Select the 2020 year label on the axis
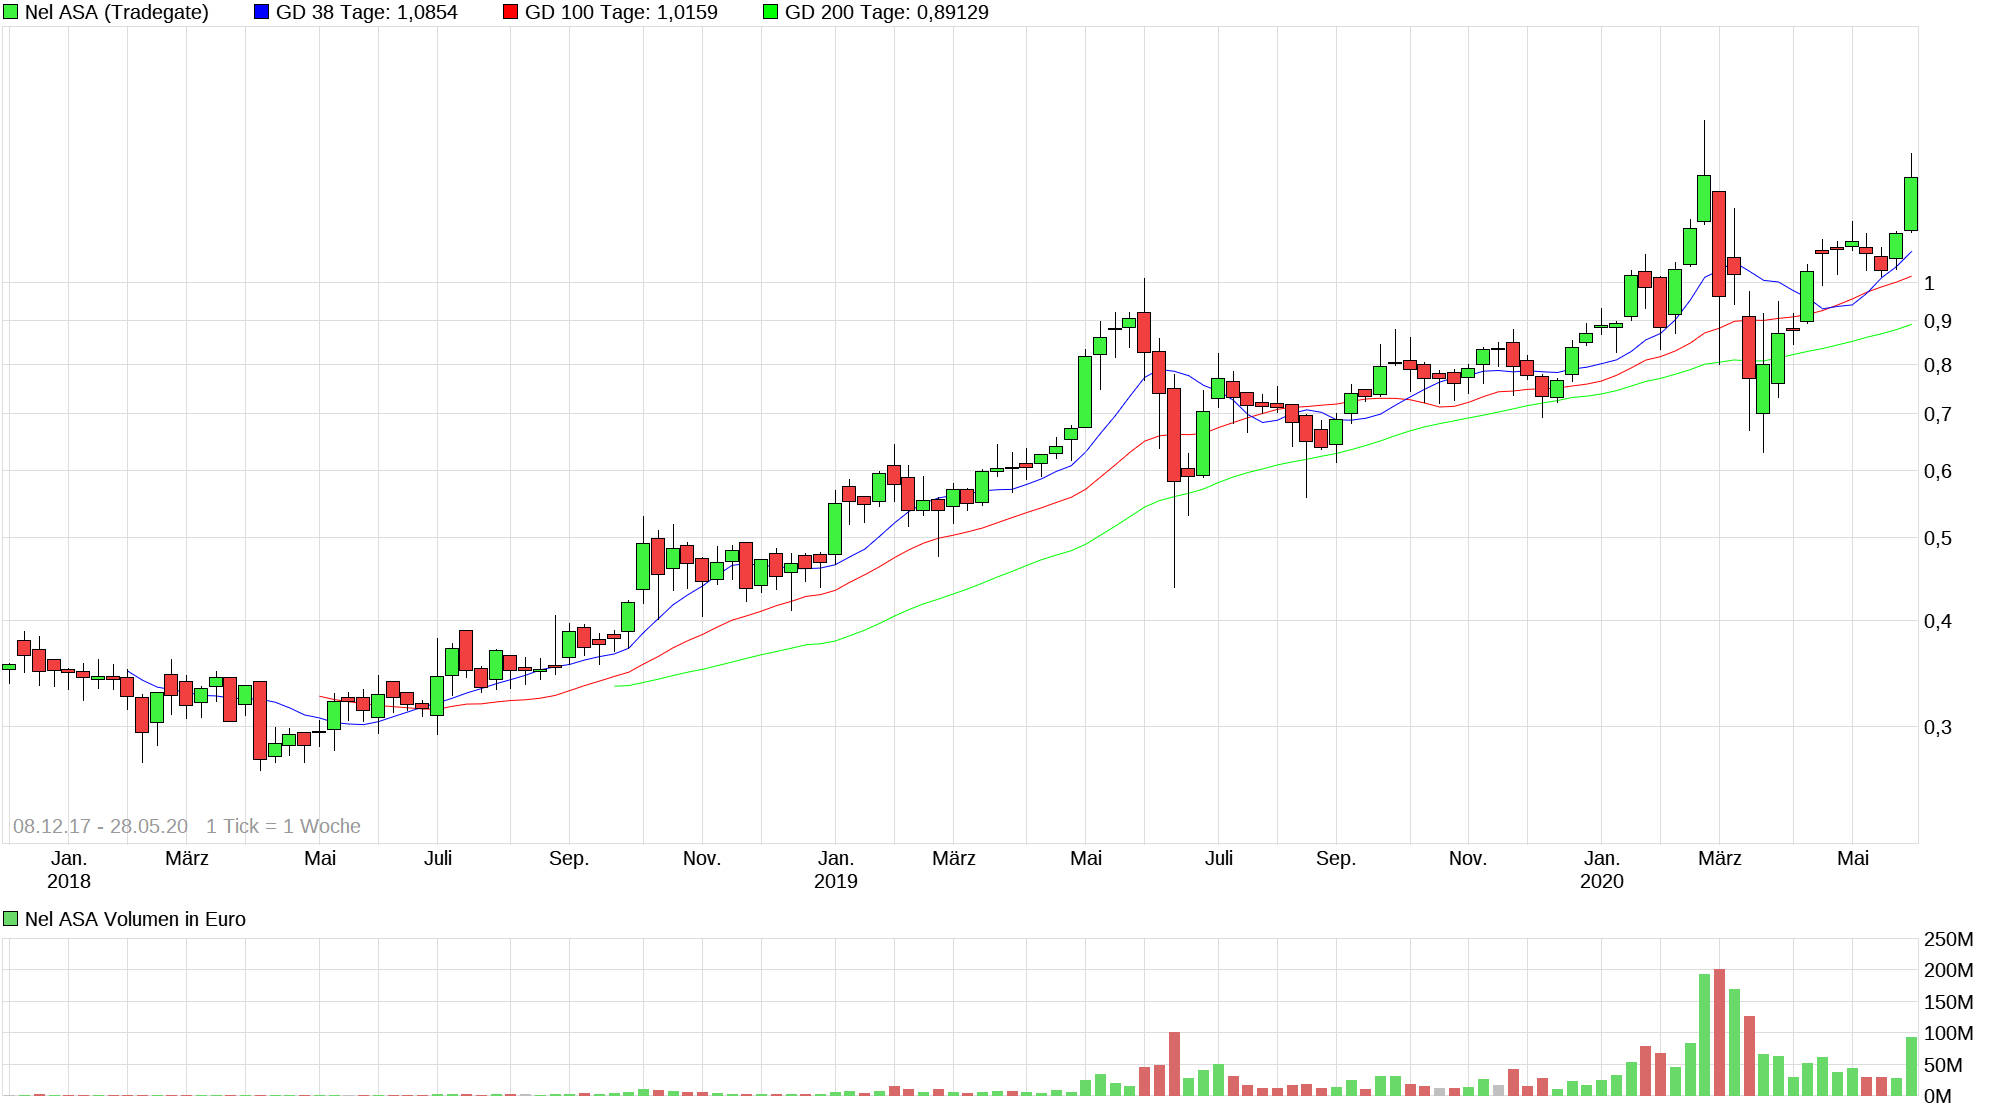 click(1604, 881)
